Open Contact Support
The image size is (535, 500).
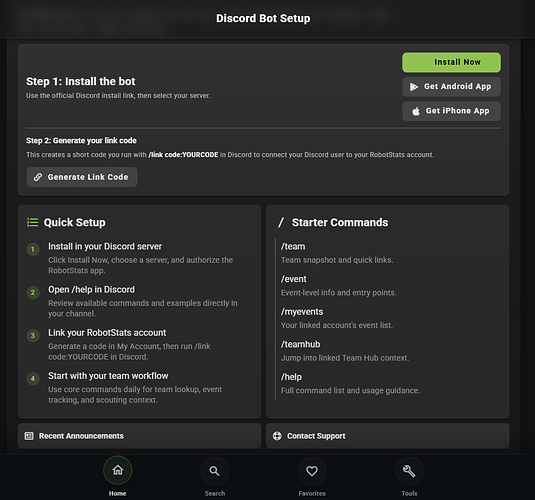point(388,436)
